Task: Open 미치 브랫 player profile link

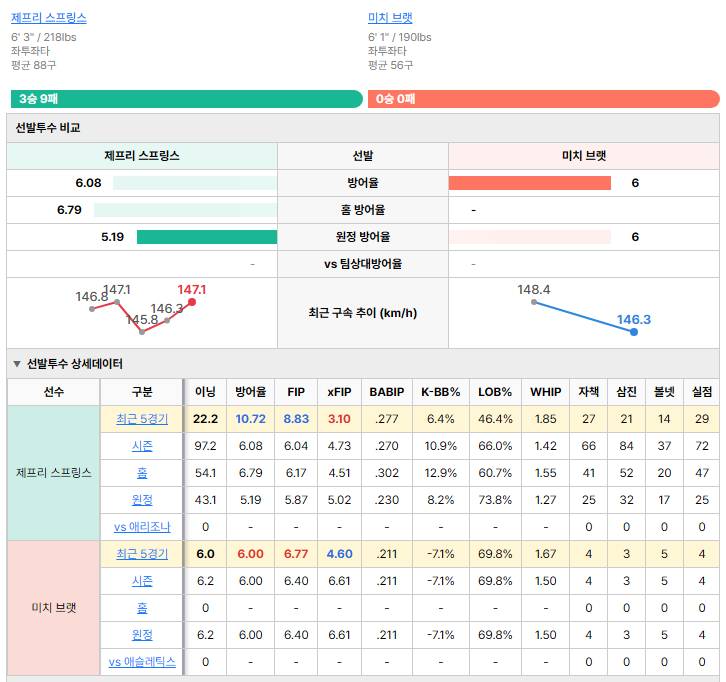Action: 390,18
